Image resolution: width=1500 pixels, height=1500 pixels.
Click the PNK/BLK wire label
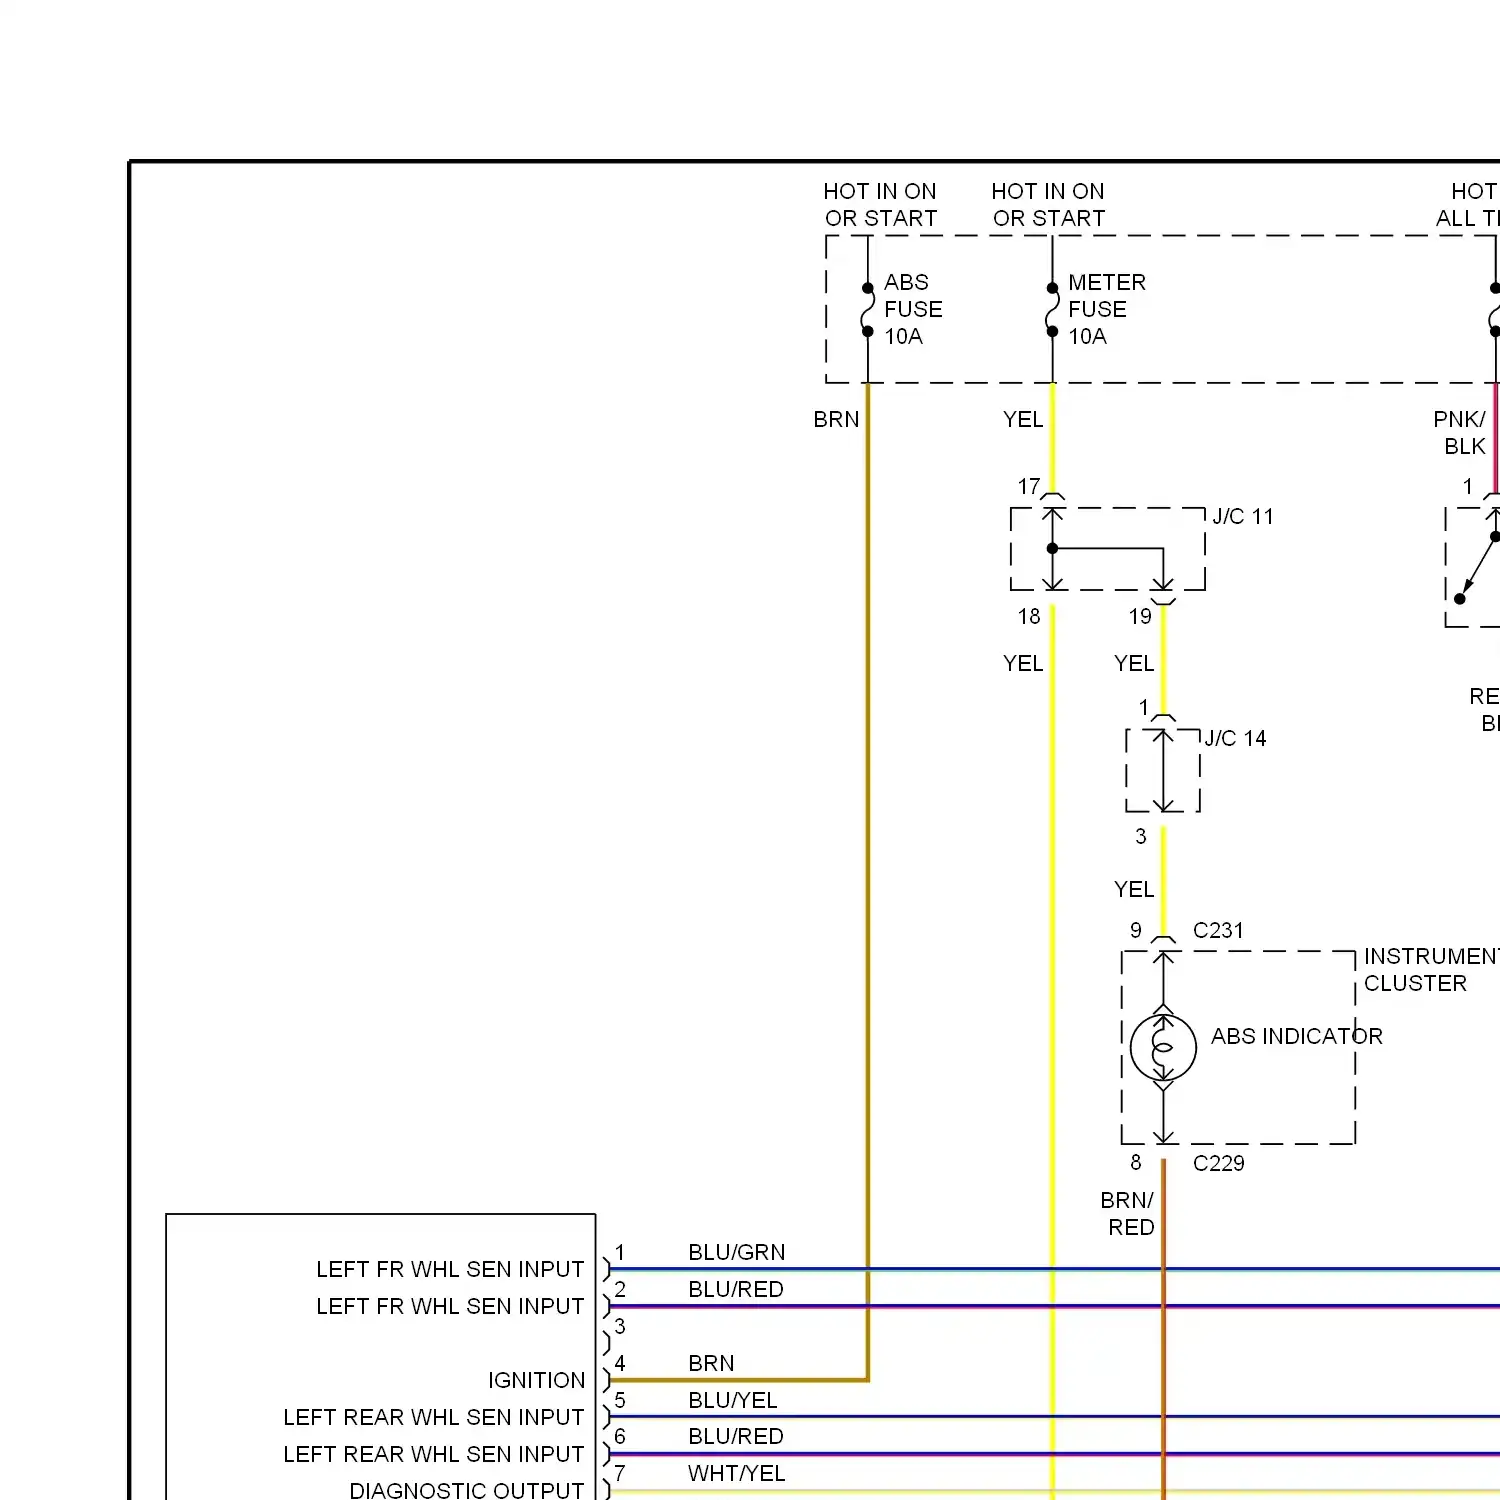[1459, 432]
